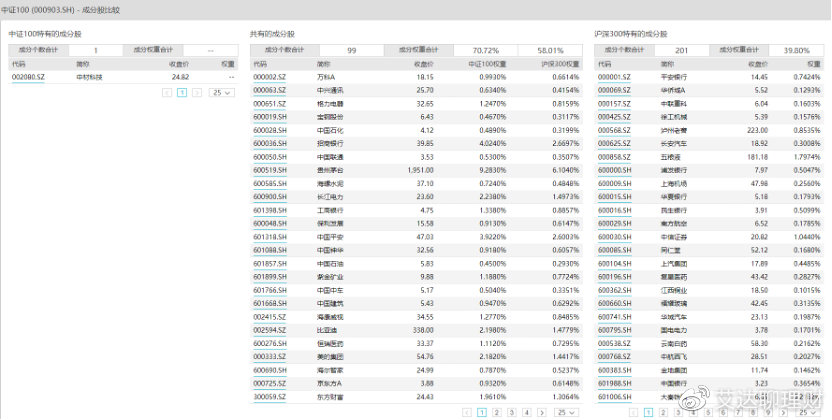Open page 4 of shared constituents table
The height and width of the screenshot is (420, 832).
(527, 411)
